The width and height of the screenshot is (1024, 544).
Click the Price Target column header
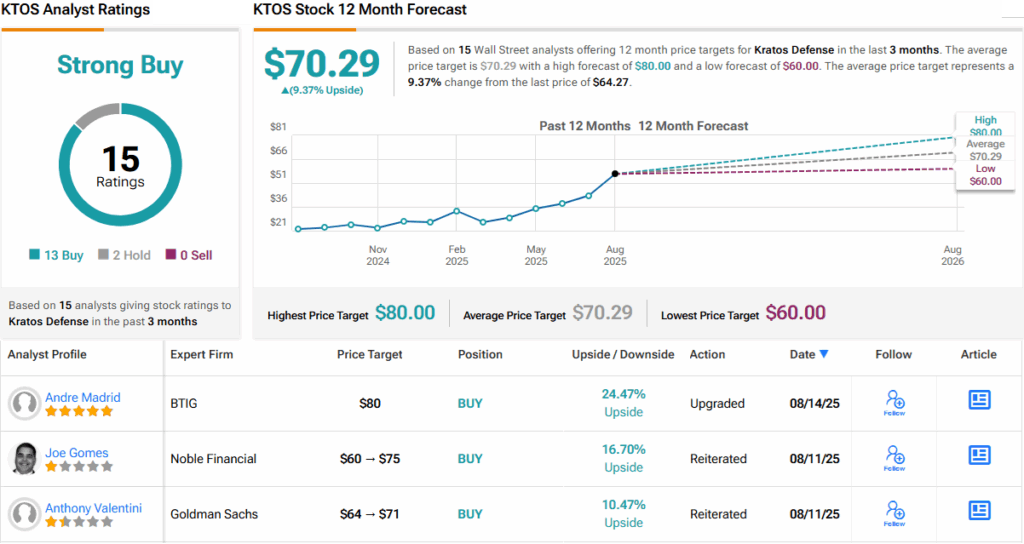coord(369,354)
